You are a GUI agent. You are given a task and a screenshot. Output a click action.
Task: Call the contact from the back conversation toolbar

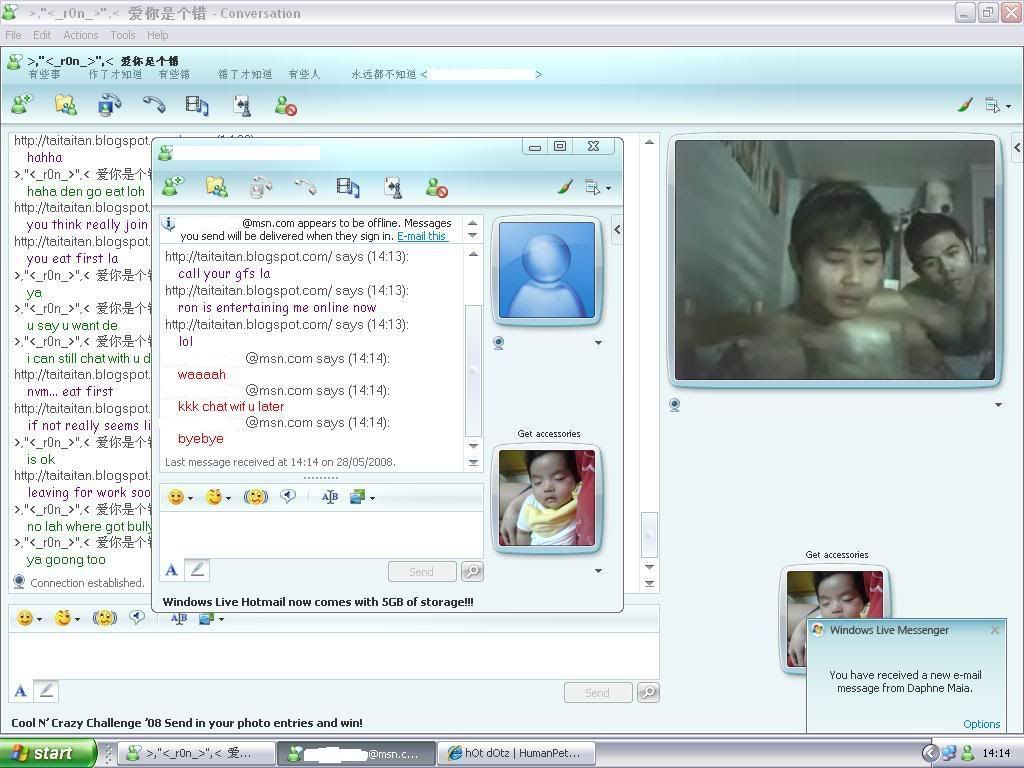coord(154,104)
